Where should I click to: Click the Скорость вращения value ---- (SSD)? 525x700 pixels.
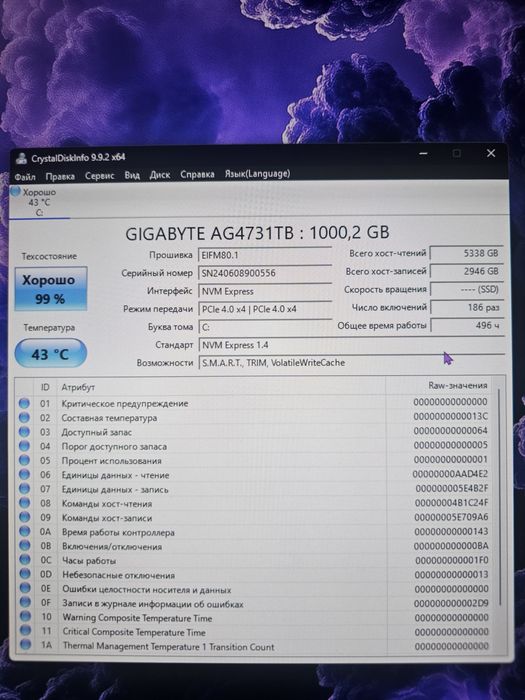click(x=467, y=289)
